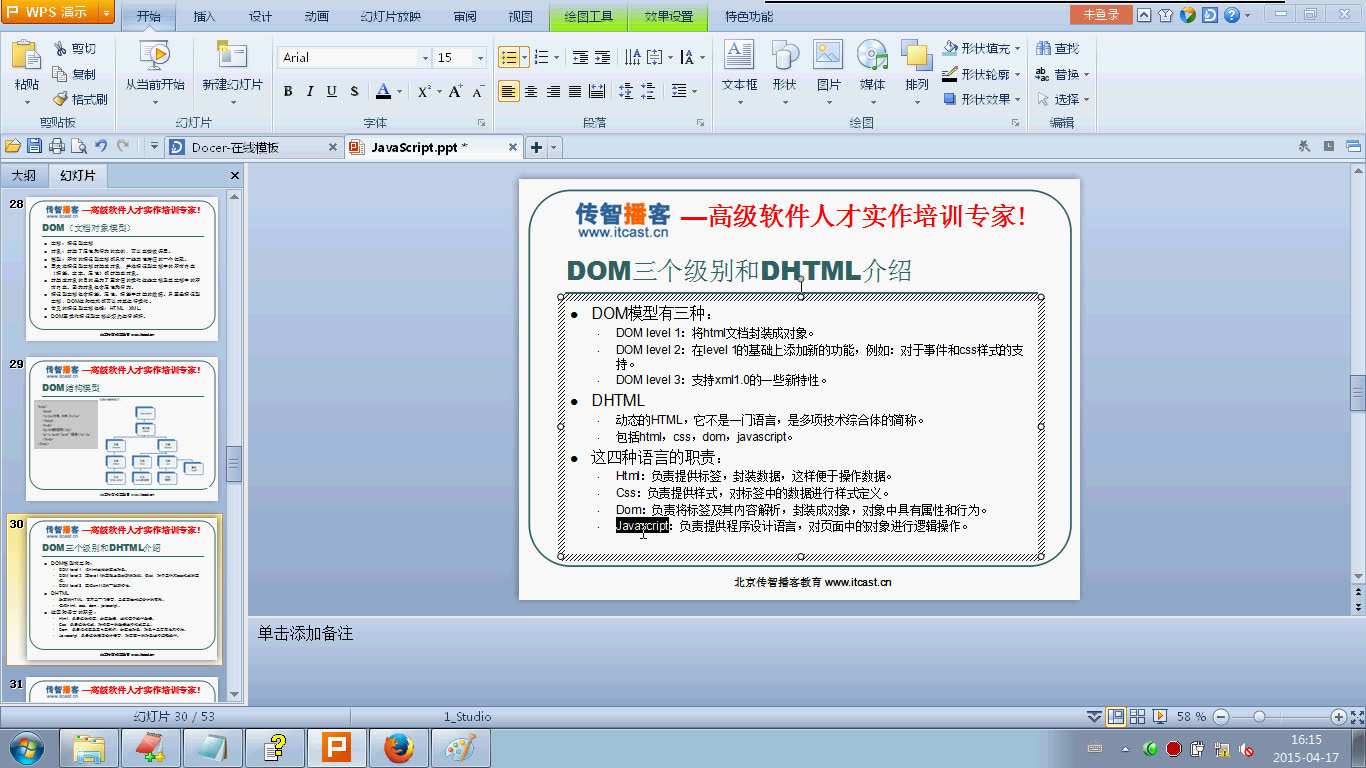Viewport: 1366px width, 768px height.
Task: Toggle Underline formatting
Action: click(x=332, y=91)
